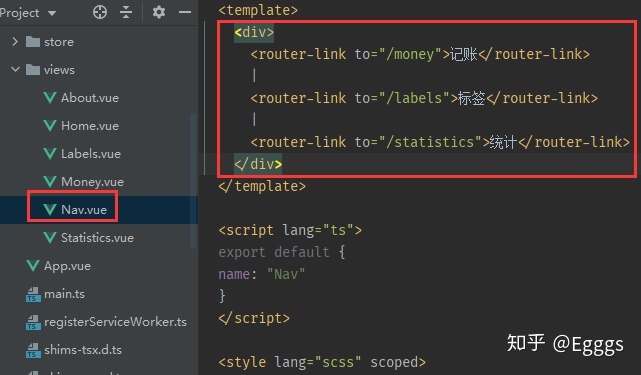Click the export default line
Image resolution: width=641 pixels, height=375 pixels.
click(x=282, y=252)
